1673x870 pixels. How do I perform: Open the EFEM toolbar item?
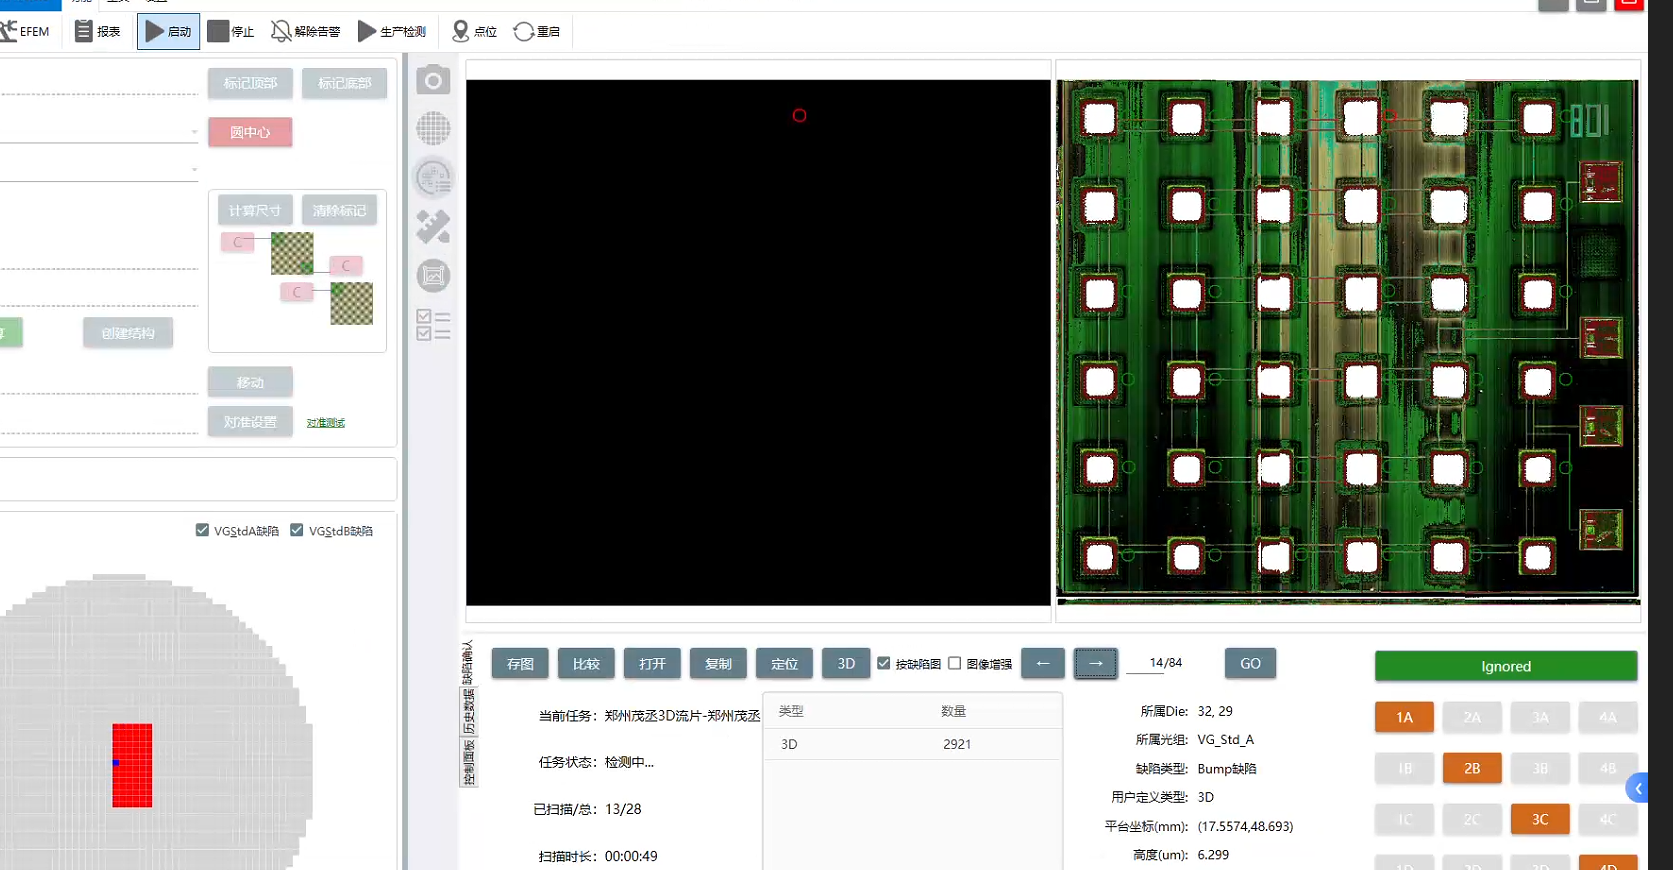(x=25, y=31)
